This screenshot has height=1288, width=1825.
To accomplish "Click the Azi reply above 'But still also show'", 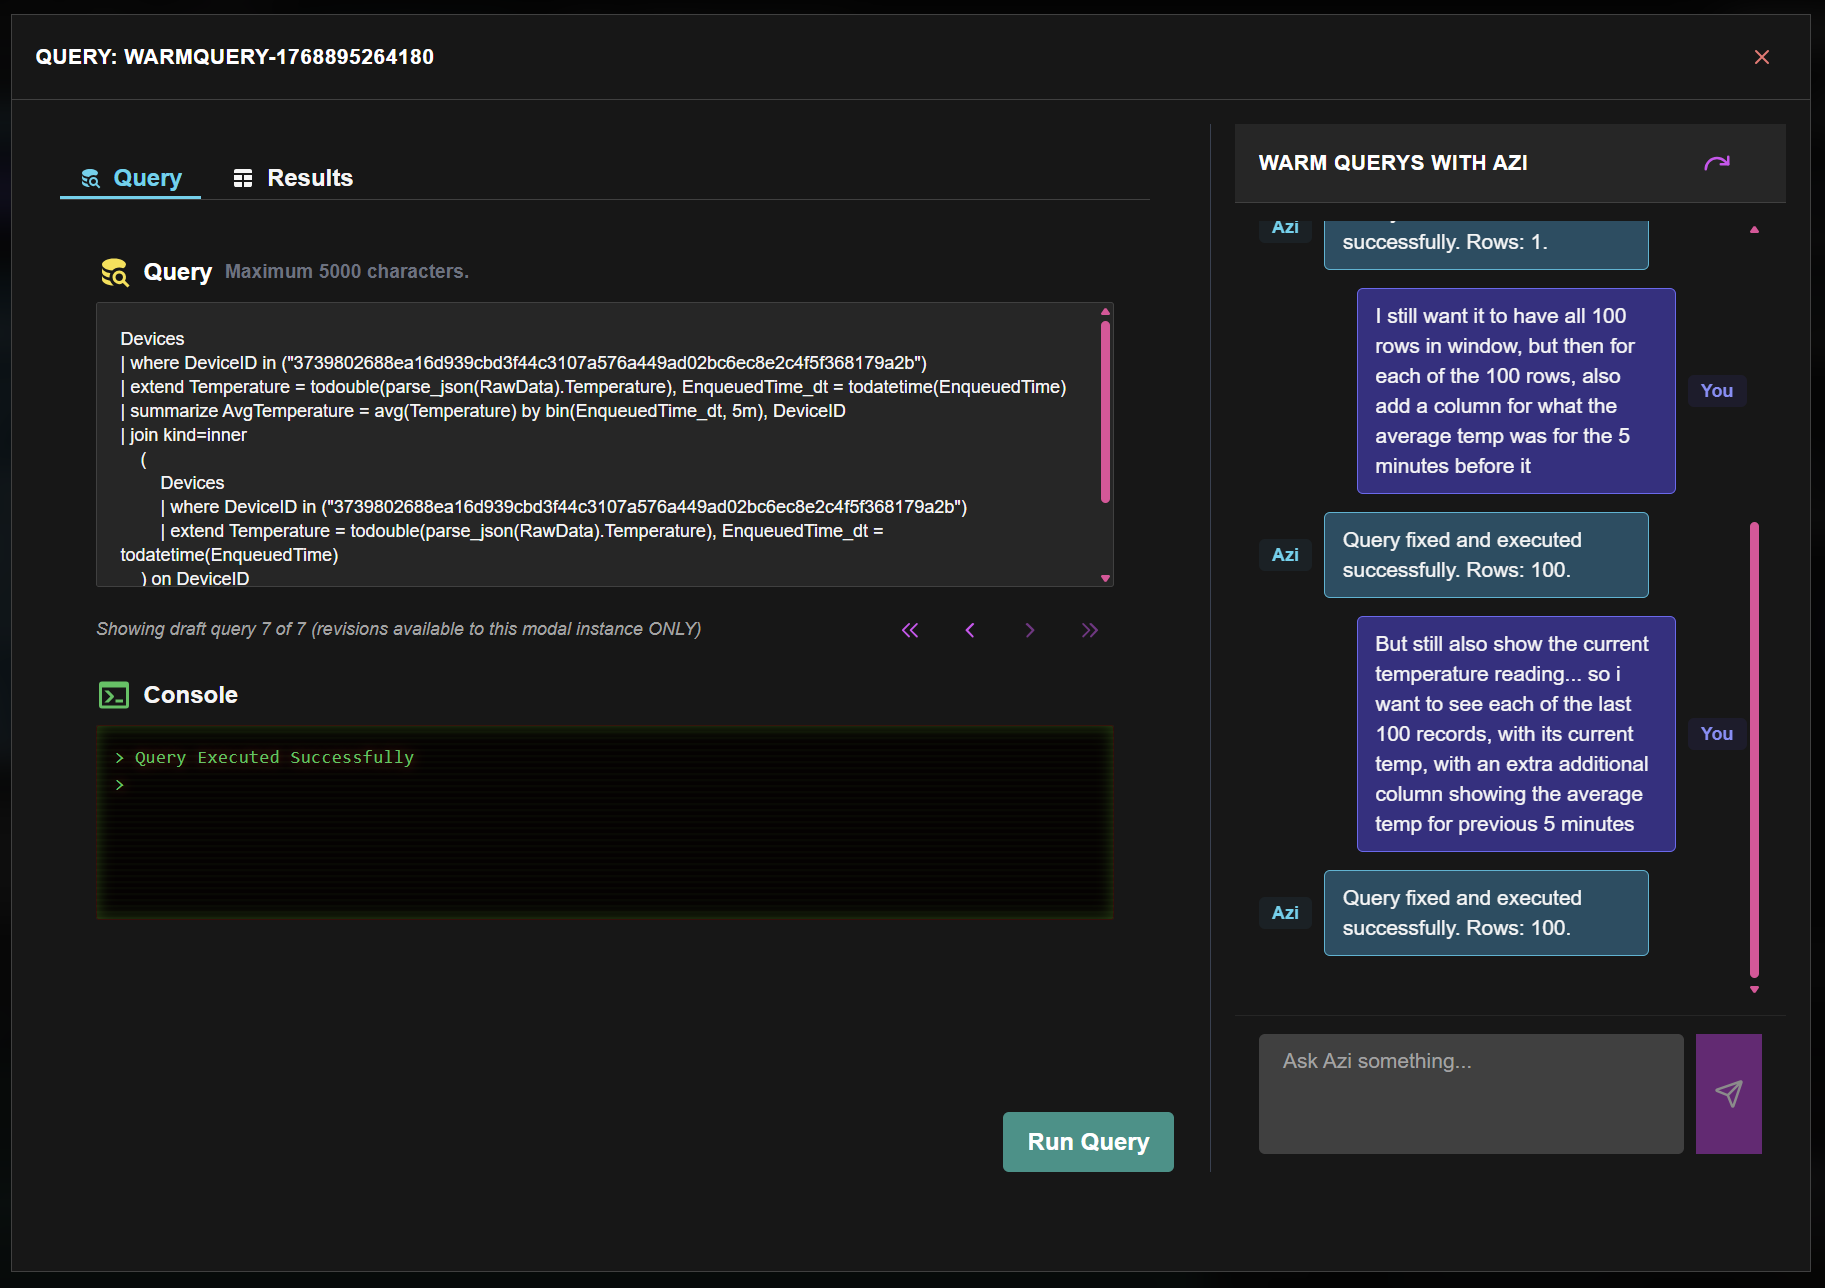I will tap(1486, 555).
